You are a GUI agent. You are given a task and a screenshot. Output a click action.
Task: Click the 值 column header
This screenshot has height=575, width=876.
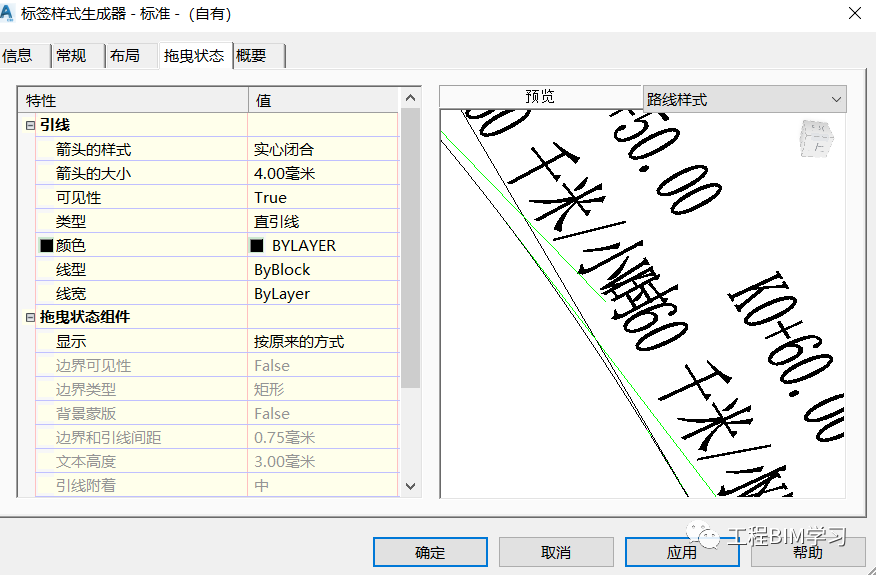pyautogui.click(x=324, y=101)
